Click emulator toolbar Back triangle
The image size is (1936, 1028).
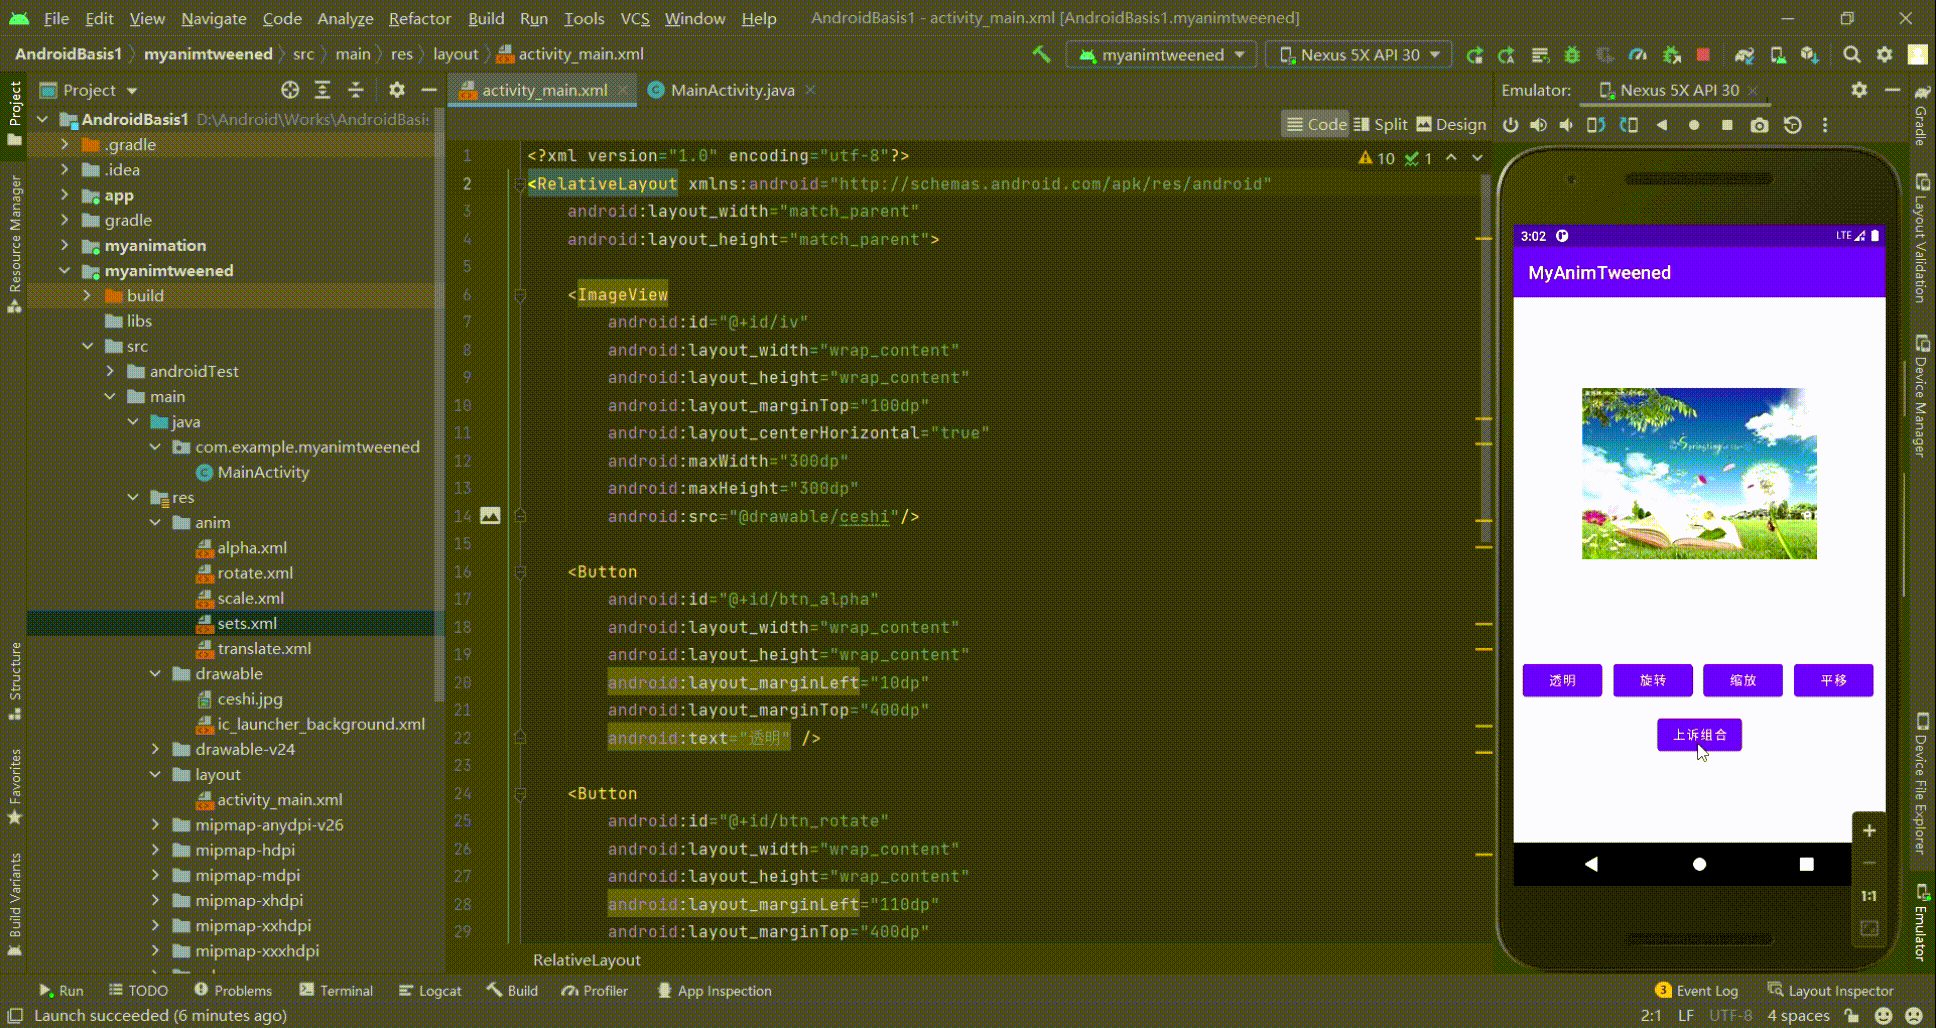(x=1662, y=125)
